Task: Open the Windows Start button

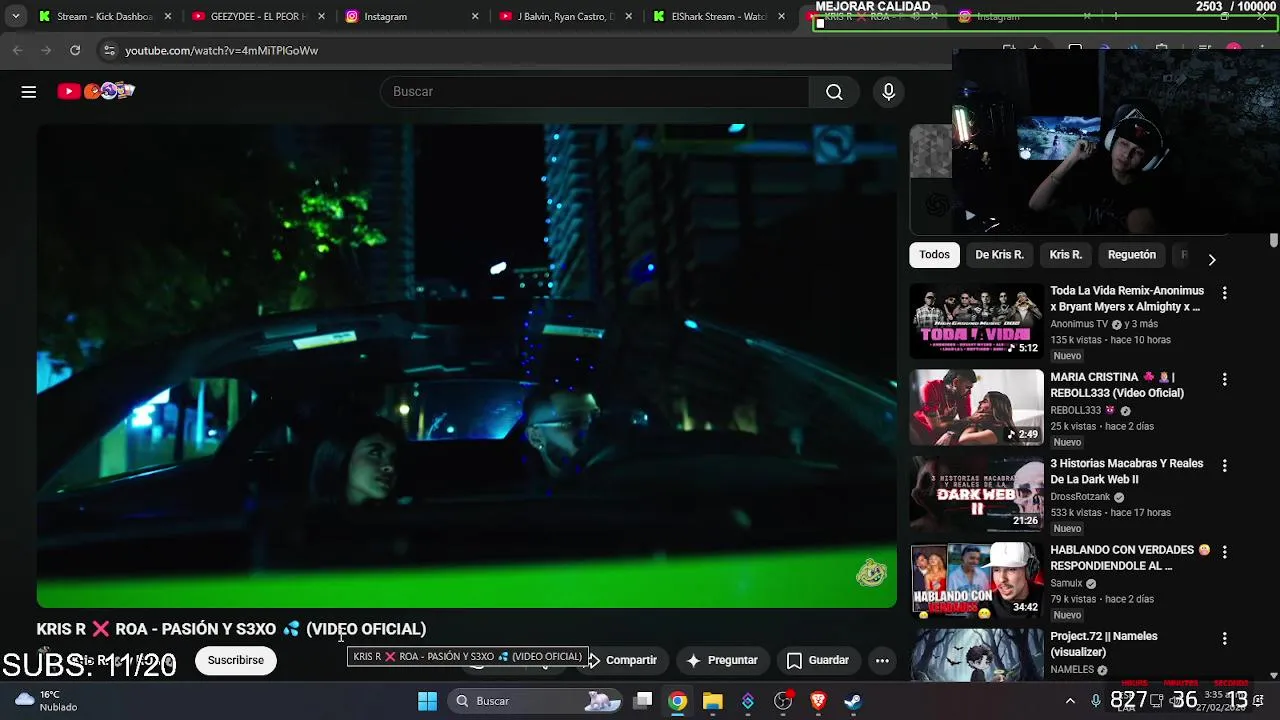Action: [427, 701]
